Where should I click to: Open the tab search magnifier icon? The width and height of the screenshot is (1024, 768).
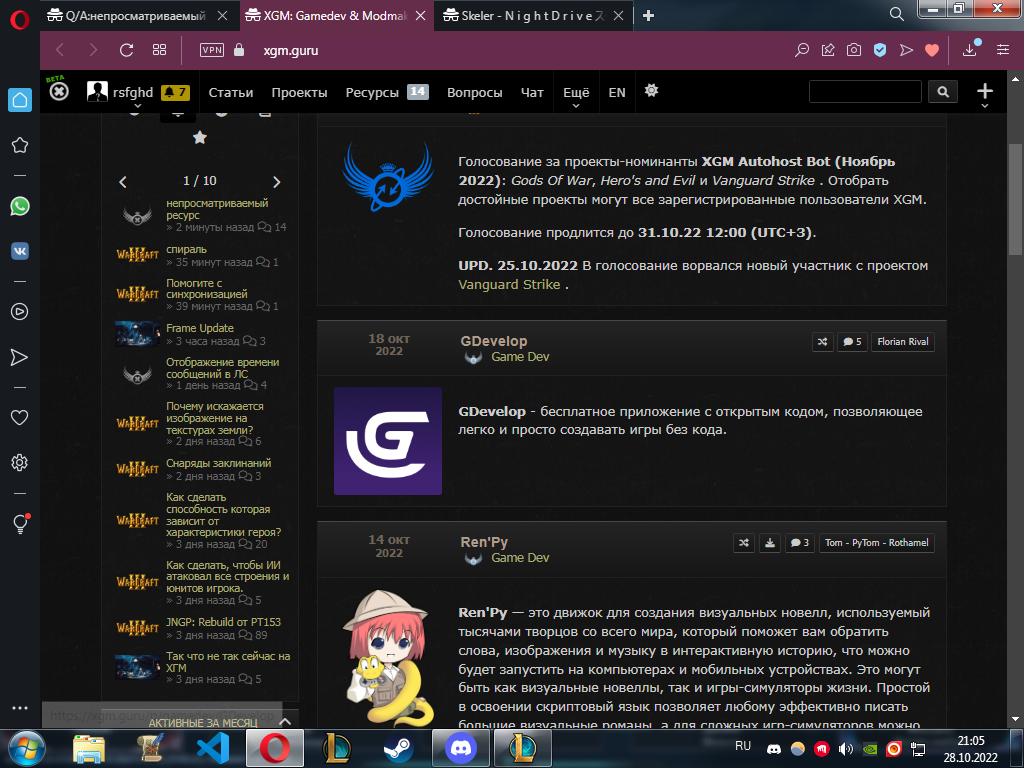point(897,14)
